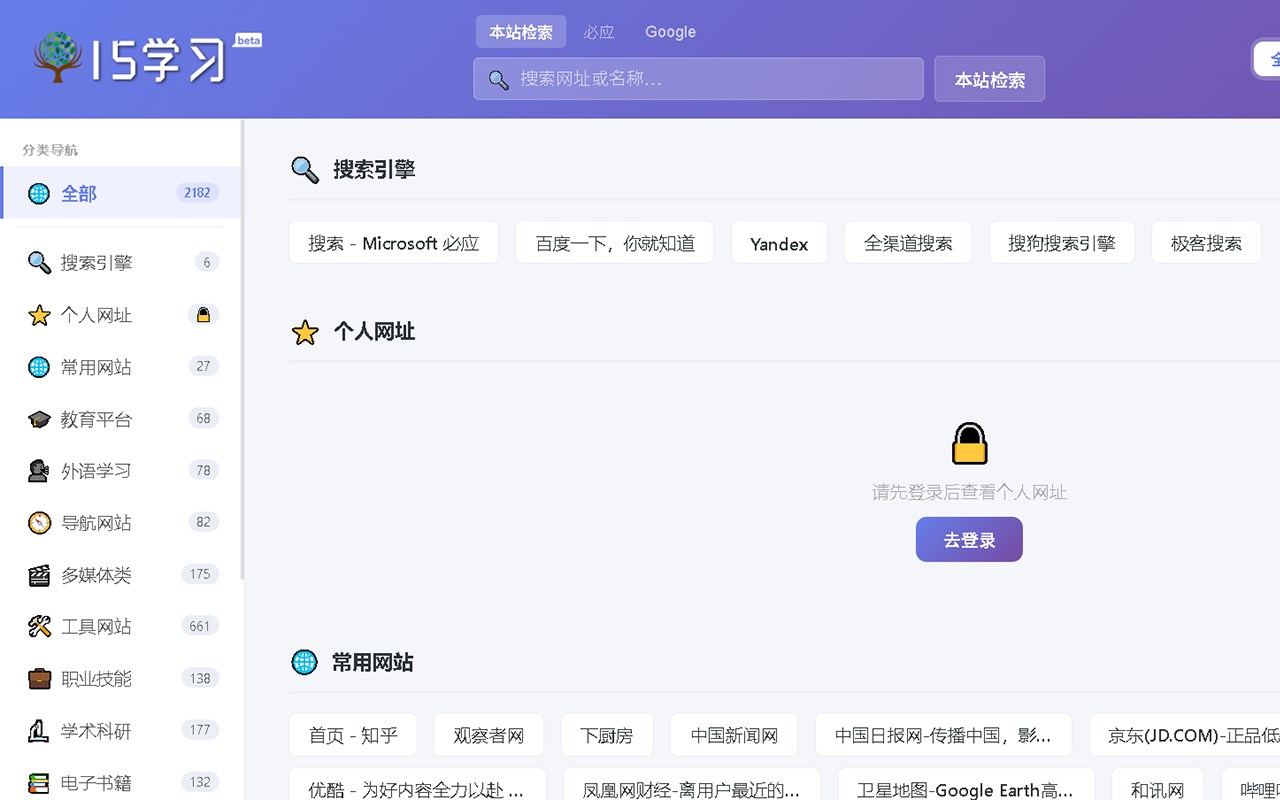Open 个人网址 category in sidebar

pos(120,315)
